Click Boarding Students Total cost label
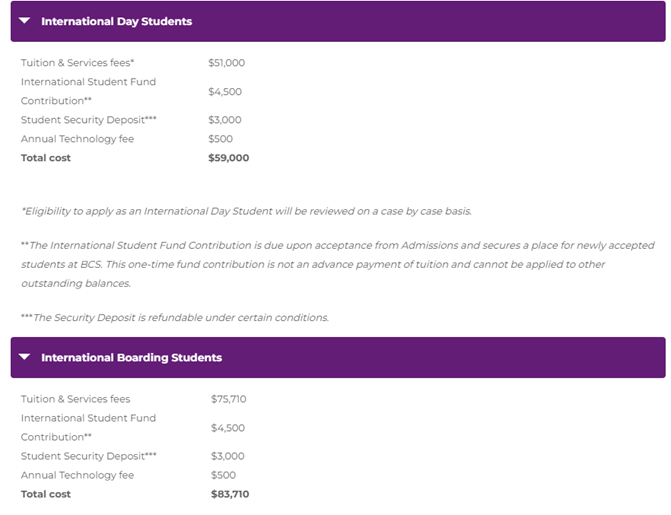Viewport: 671px width, 515px height. (46, 494)
